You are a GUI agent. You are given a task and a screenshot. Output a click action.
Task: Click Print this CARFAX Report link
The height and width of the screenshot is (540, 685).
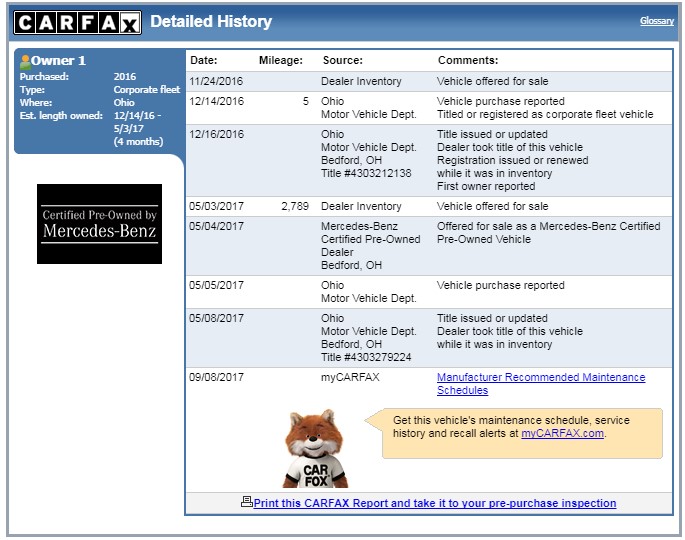coord(435,503)
